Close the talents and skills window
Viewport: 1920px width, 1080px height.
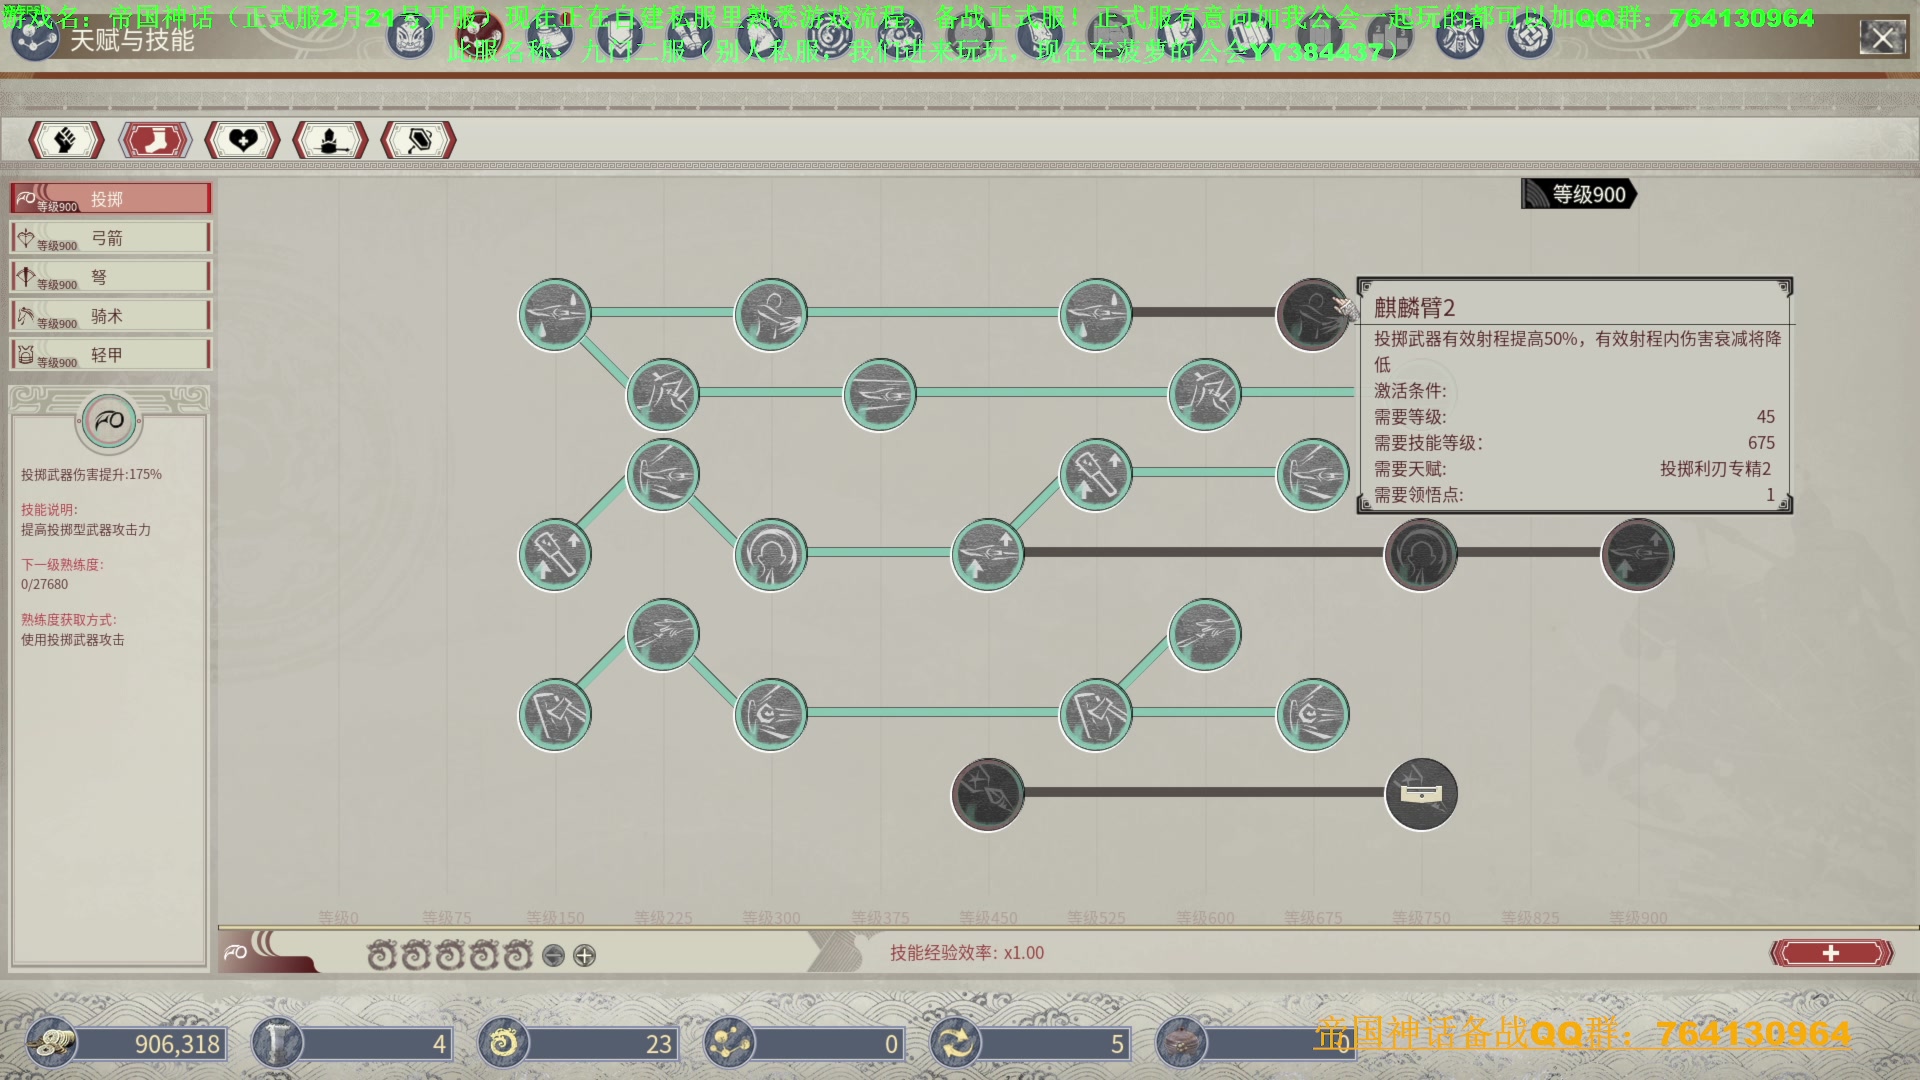tap(1882, 38)
